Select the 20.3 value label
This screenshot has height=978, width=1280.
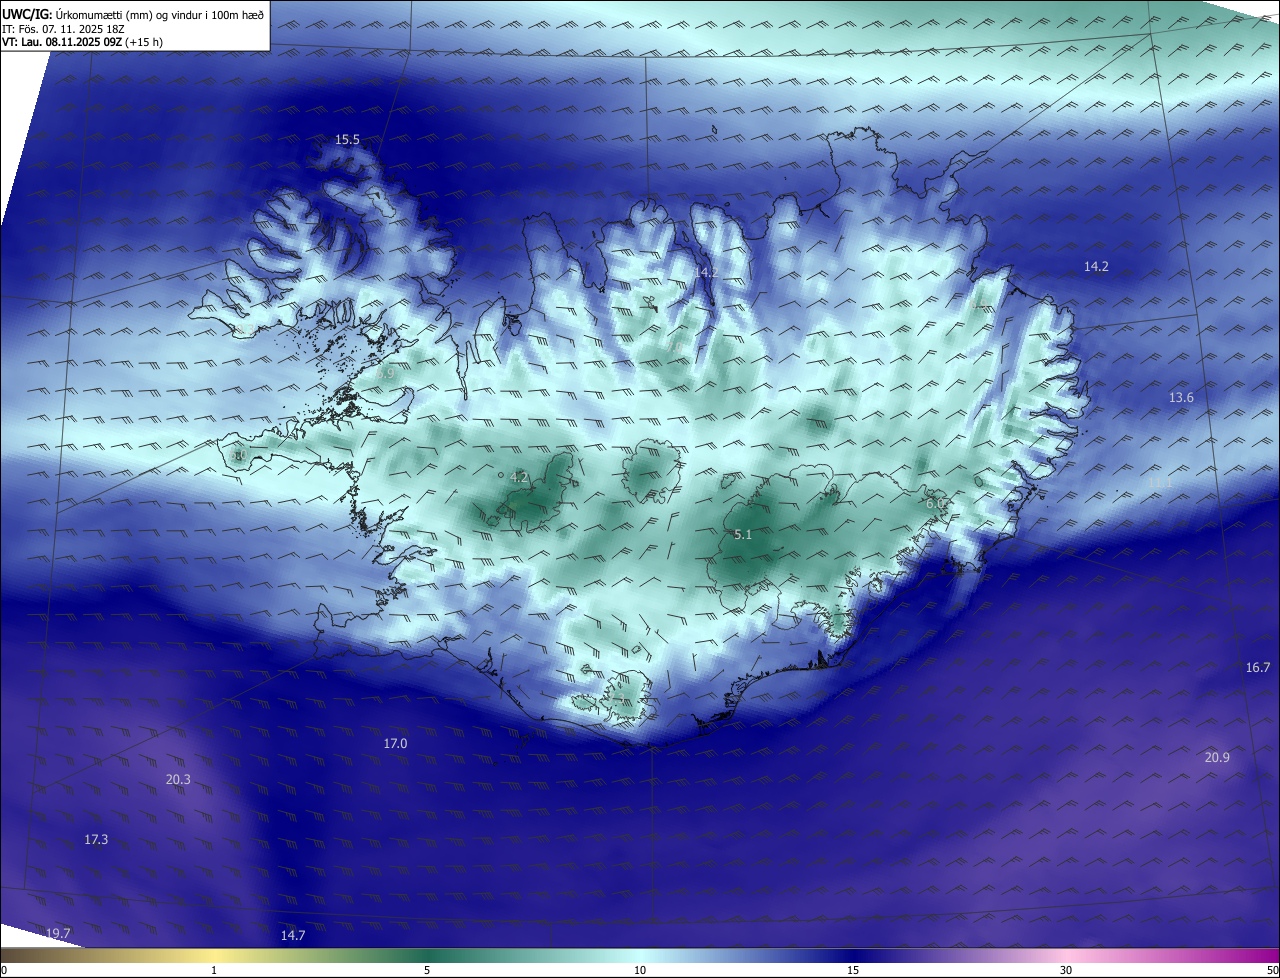(178, 780)
